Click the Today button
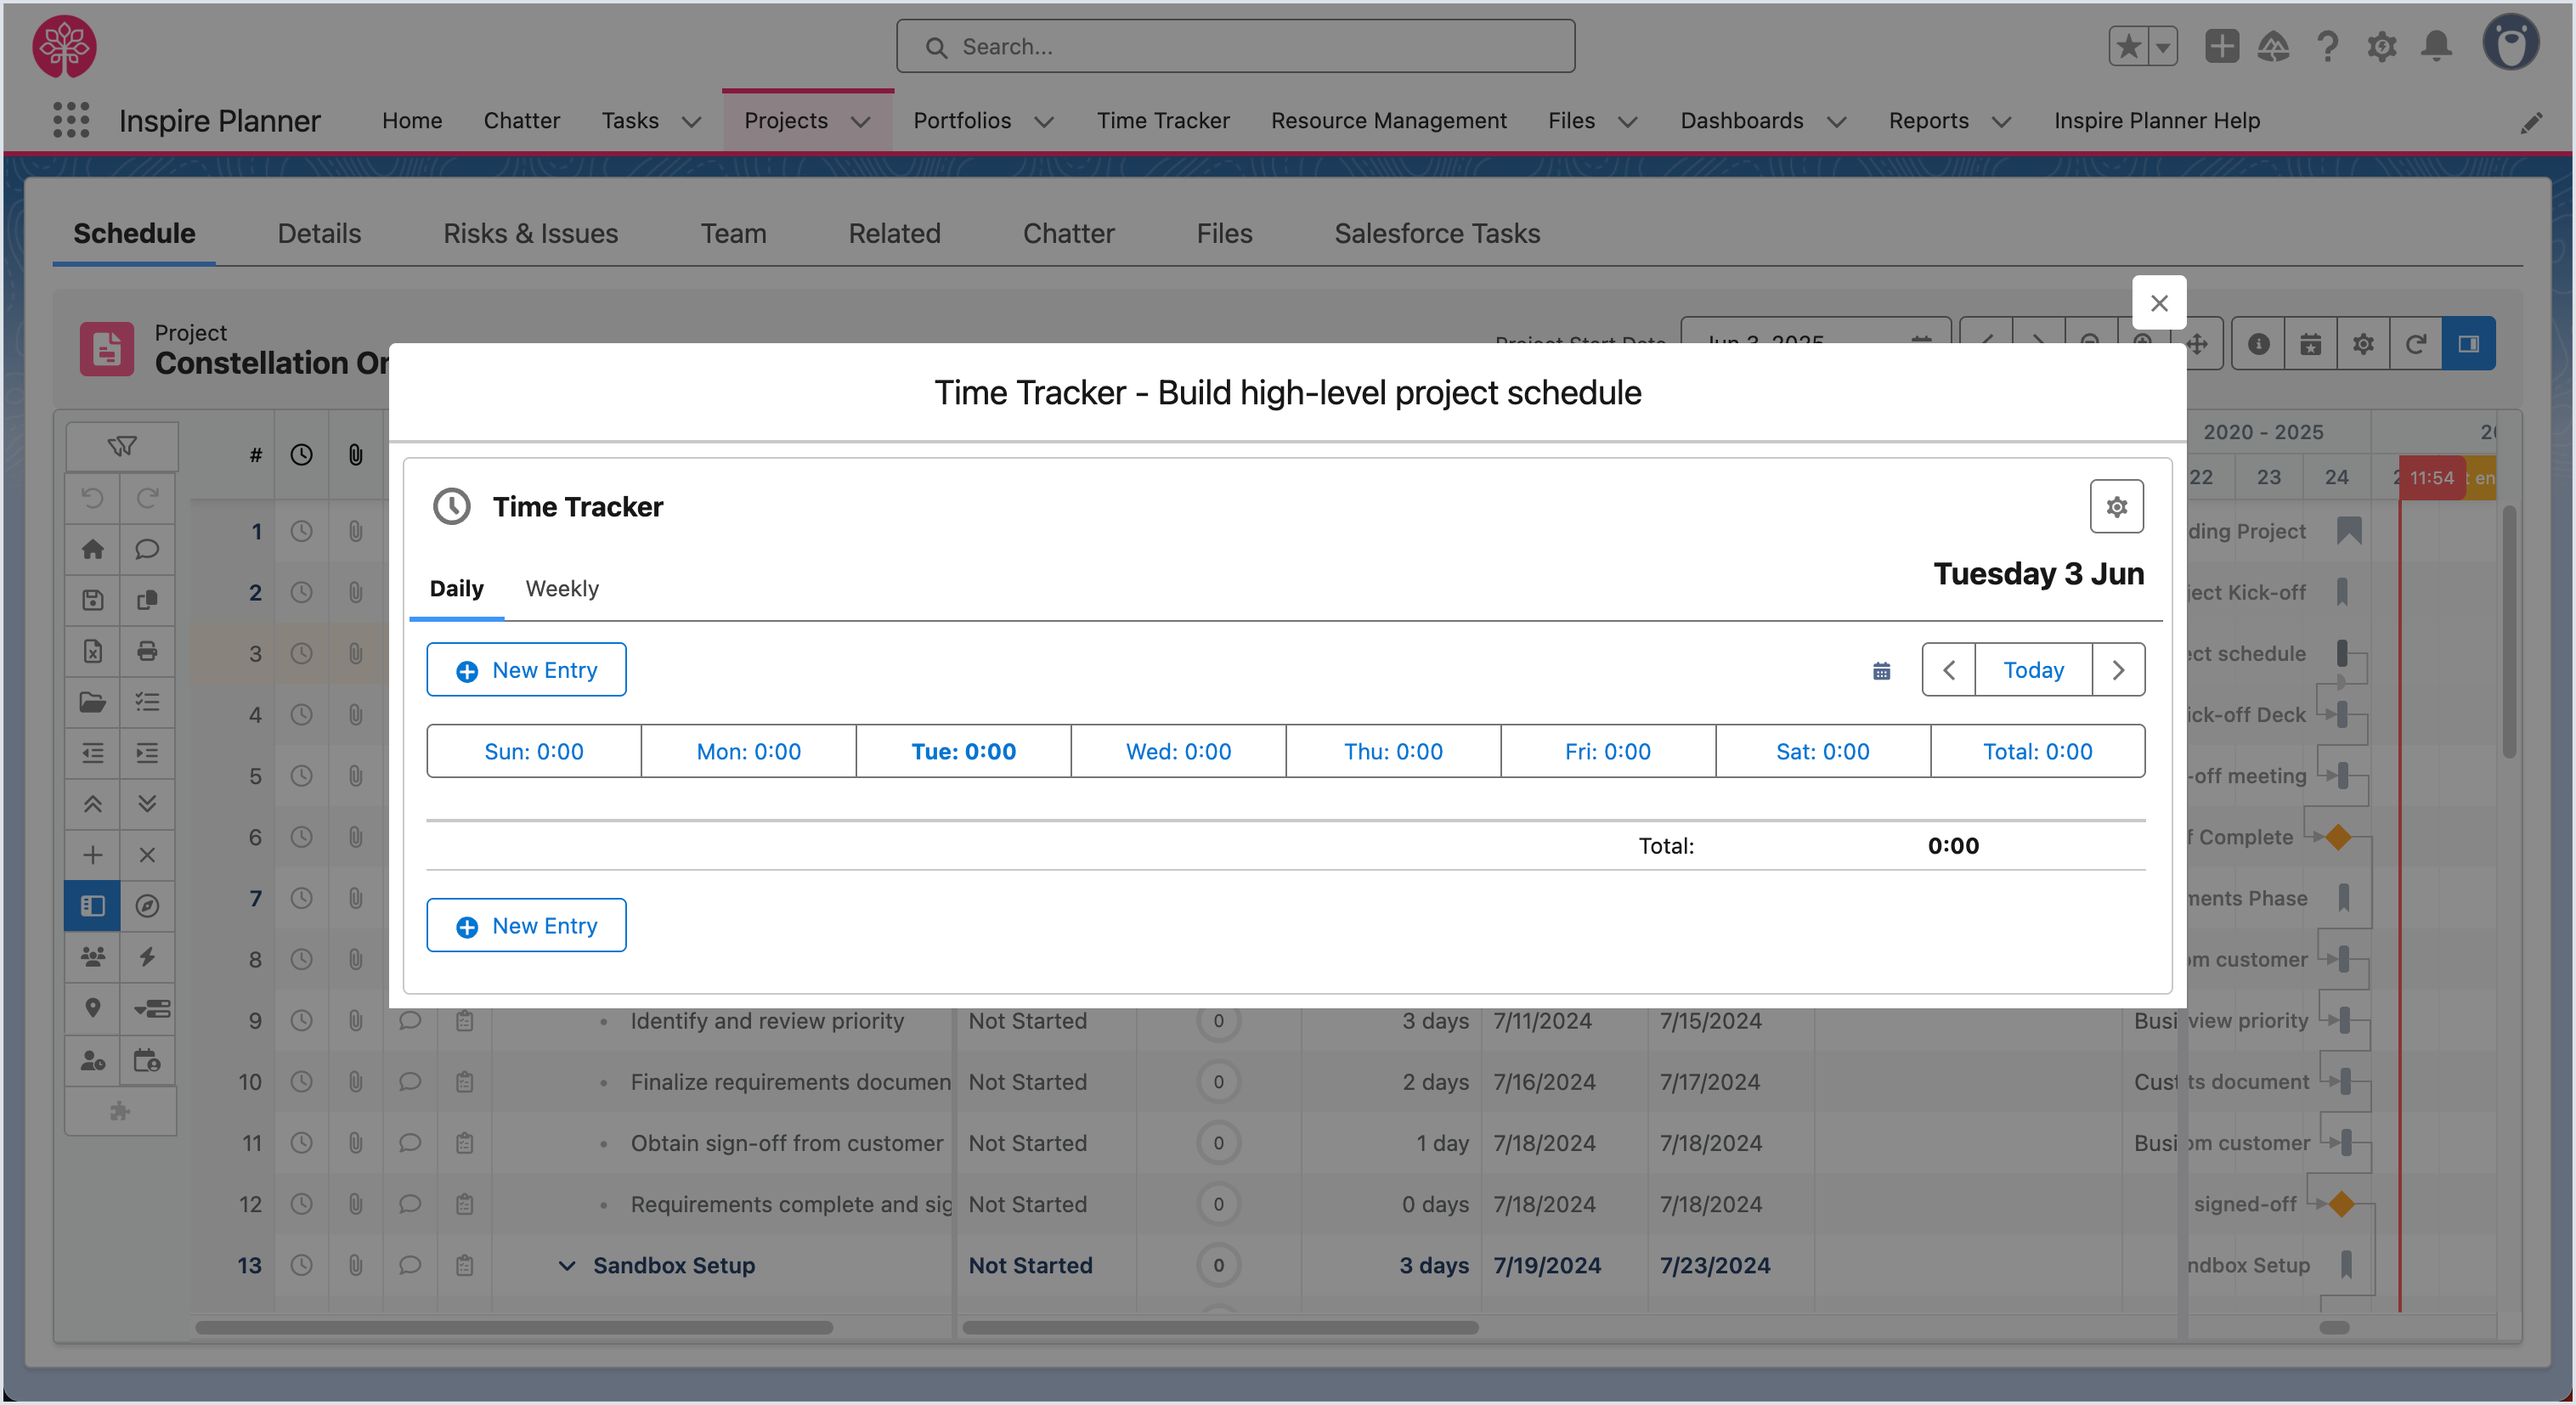 (x=2033, y=670)
